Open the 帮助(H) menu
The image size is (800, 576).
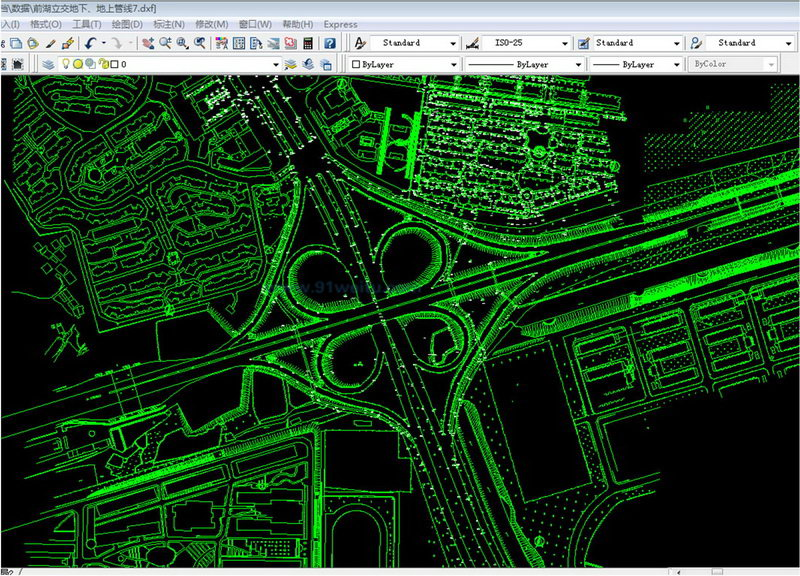pos(297,24)
